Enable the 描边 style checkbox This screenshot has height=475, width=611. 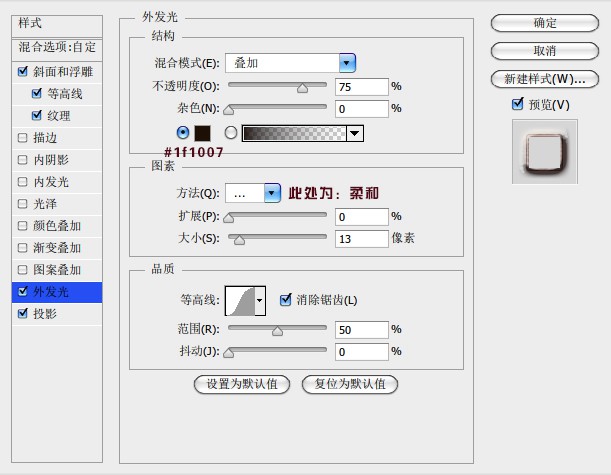pos(23,138)
